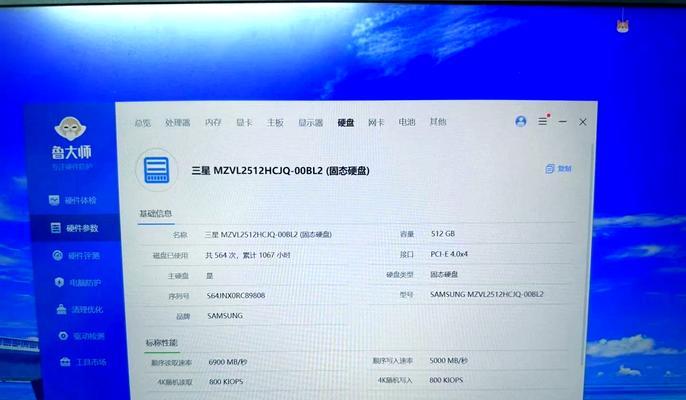This screenshot has height=400, width=686.
Task: Click the 主硬盘 value 是
Action: (210, 276)
